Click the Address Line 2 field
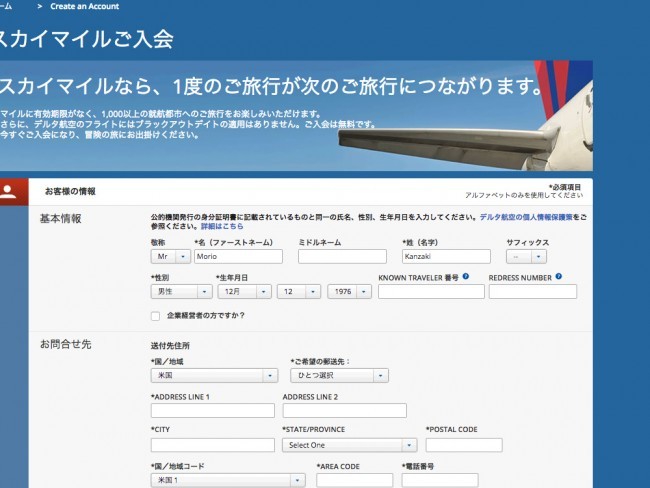This screenshot has width=650, height=488. point(344,411)
